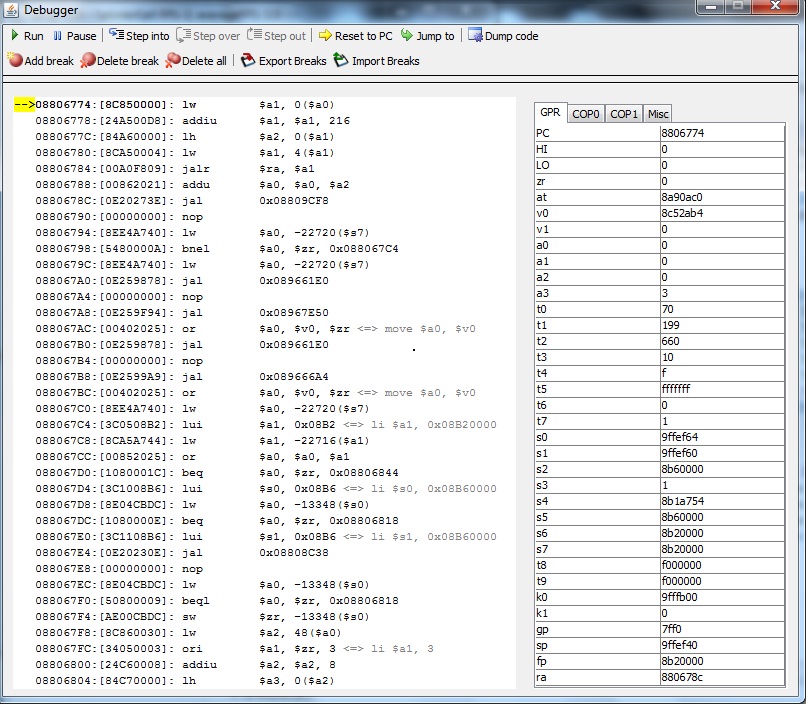Click Dump code toolbar button
Screen dimensions: 806x704
502,36
